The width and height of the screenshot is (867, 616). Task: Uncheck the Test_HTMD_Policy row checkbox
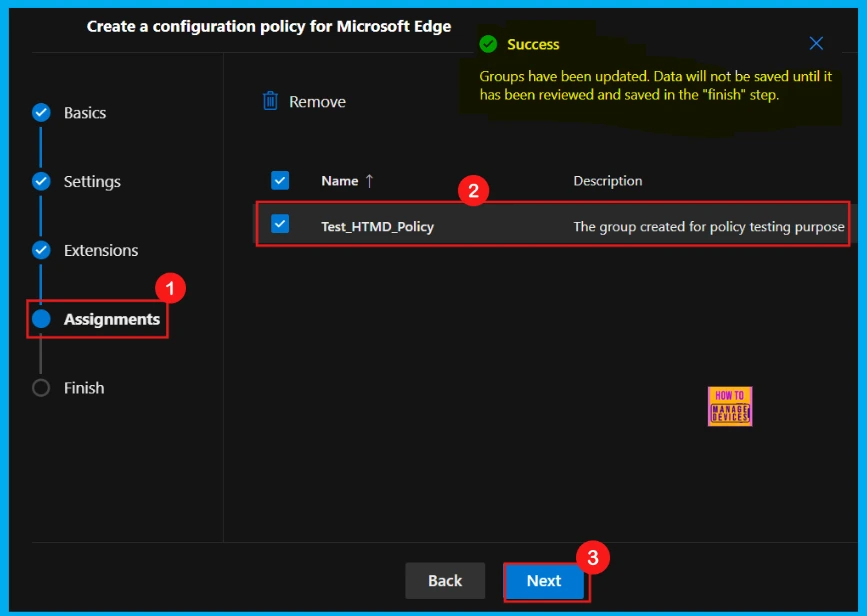[x=280, y=224]
